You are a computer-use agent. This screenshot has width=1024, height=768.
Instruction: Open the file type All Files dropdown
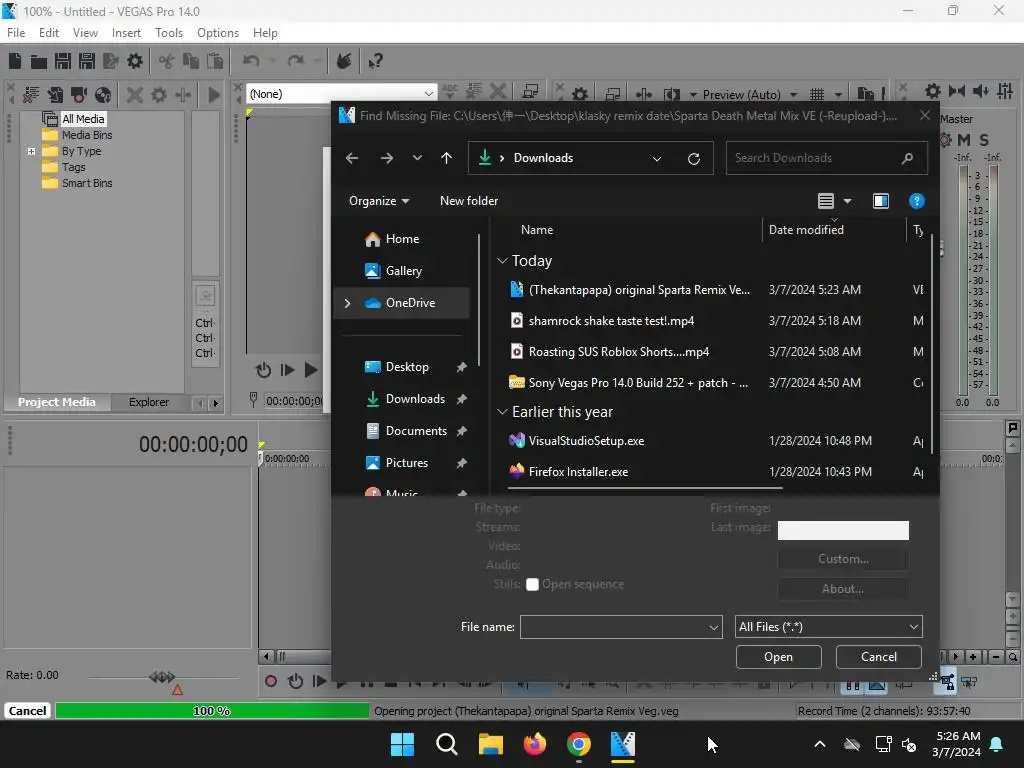click(828, 627)
